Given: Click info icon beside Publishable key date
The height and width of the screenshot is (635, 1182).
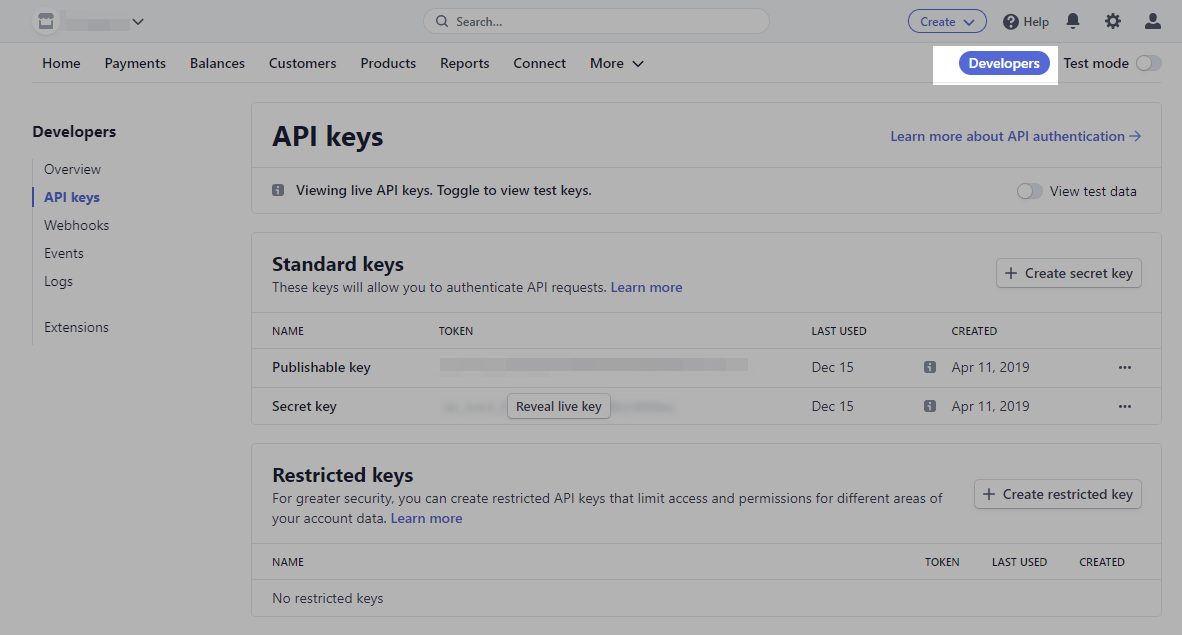Looking at the screenshot, I should coord(930,367).
